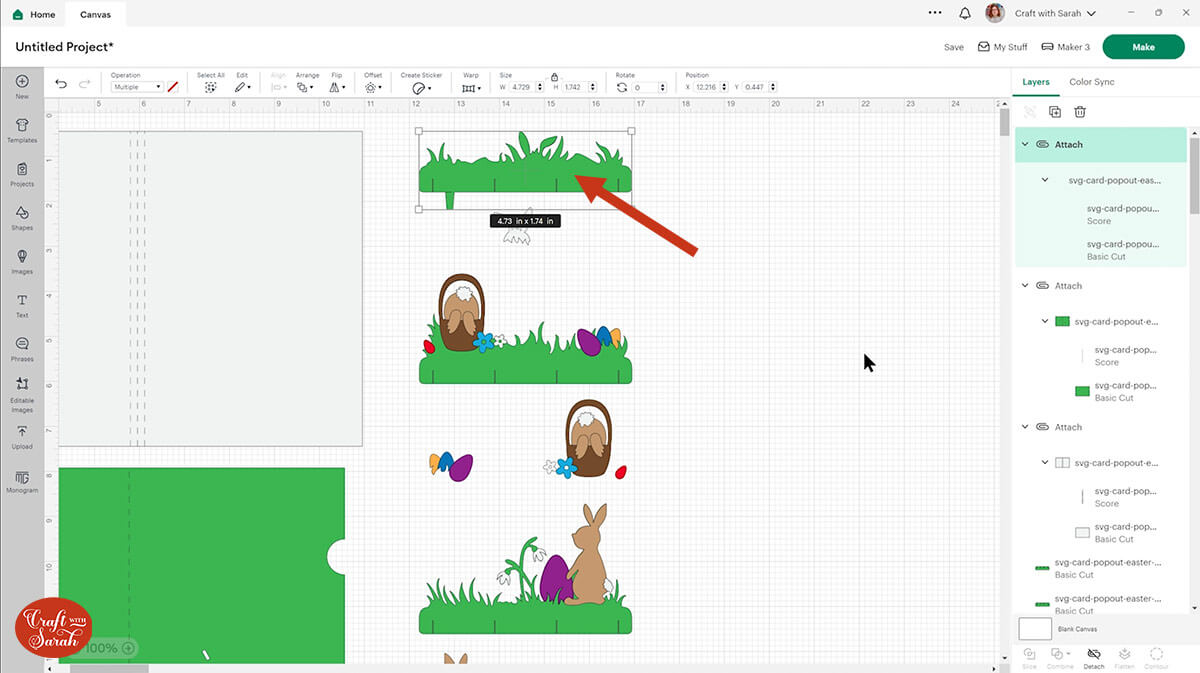Open the Arrange dropdown

305,87
